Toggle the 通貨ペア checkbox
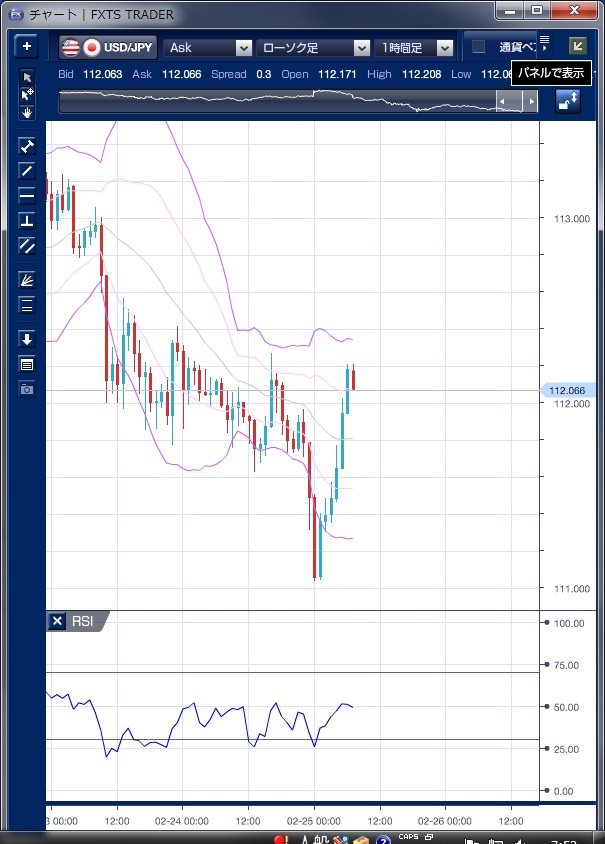Image resolution: width=605 pixels, height=844 pixels. [x=479, y=47]
